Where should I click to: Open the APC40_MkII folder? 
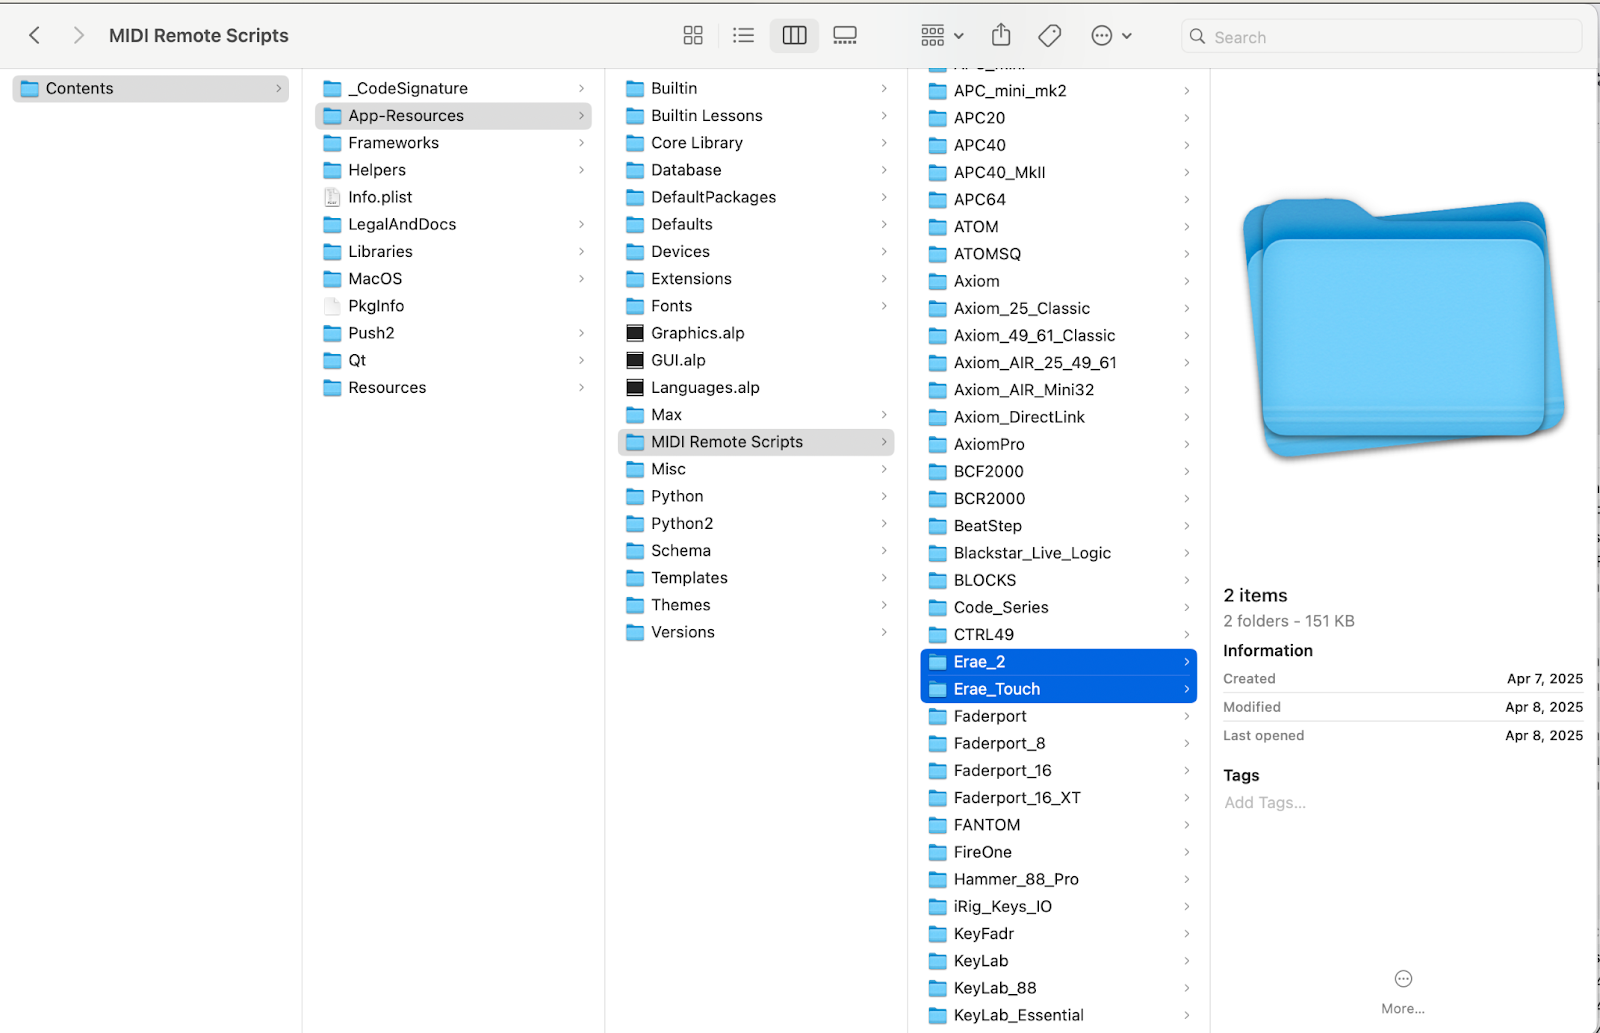tap(1059, 172)
